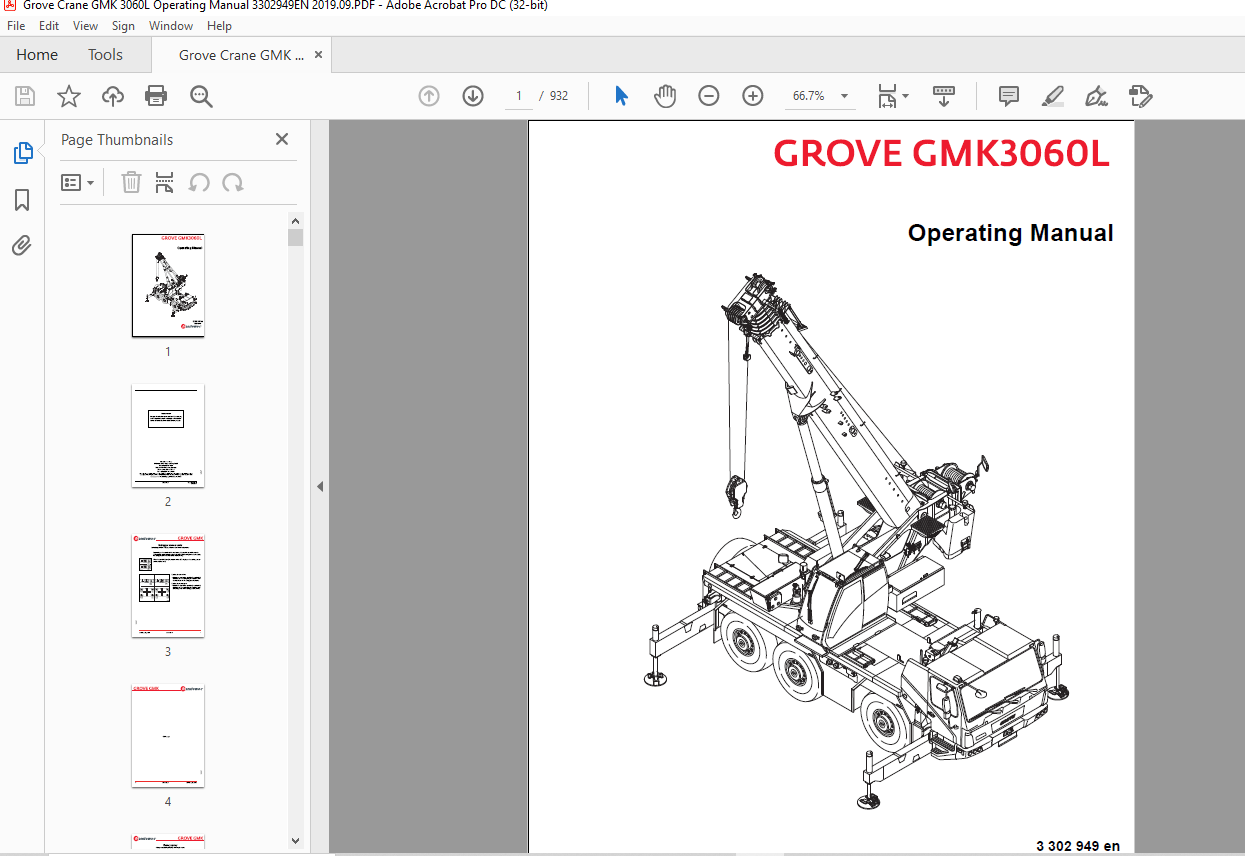Collapse the navigation pane arrow
The height and width of the screenshot is (856, 1245).
click(x=320, y=487)
